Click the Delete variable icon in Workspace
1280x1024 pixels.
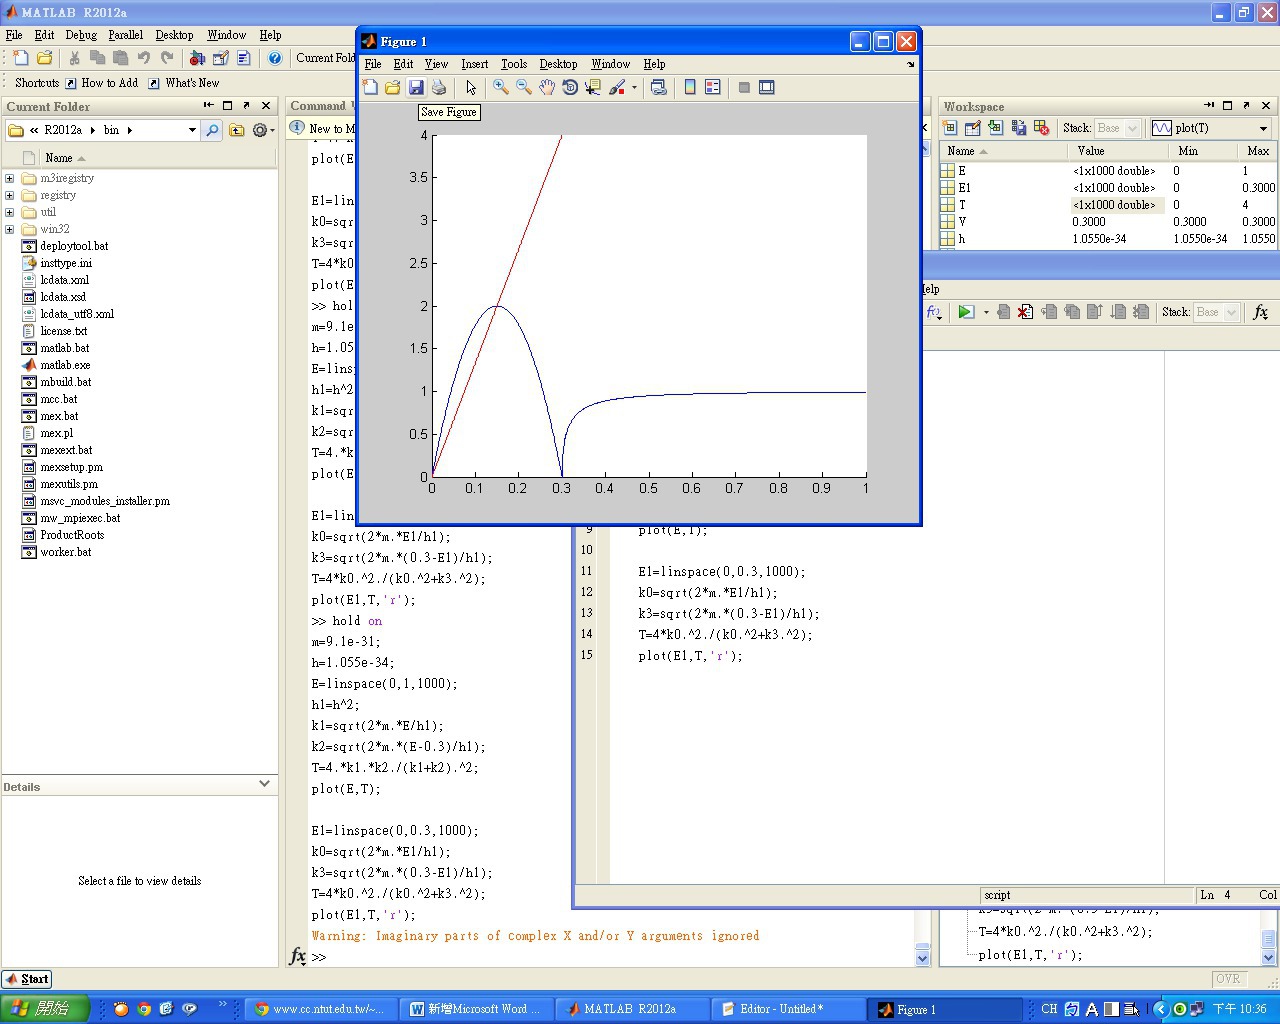coord(1042,128)
